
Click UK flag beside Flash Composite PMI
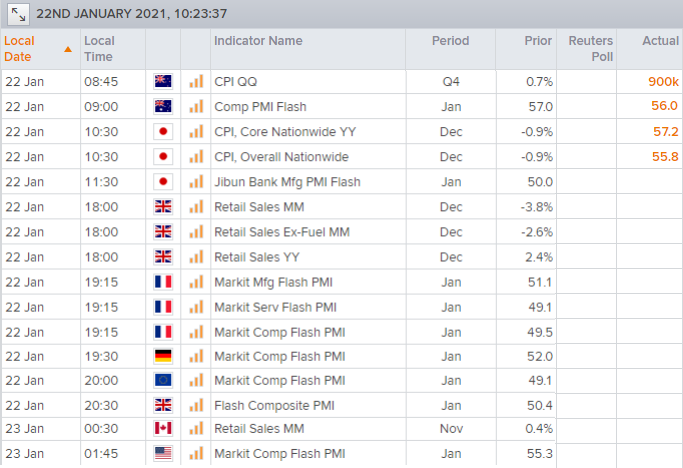point(163,405)
